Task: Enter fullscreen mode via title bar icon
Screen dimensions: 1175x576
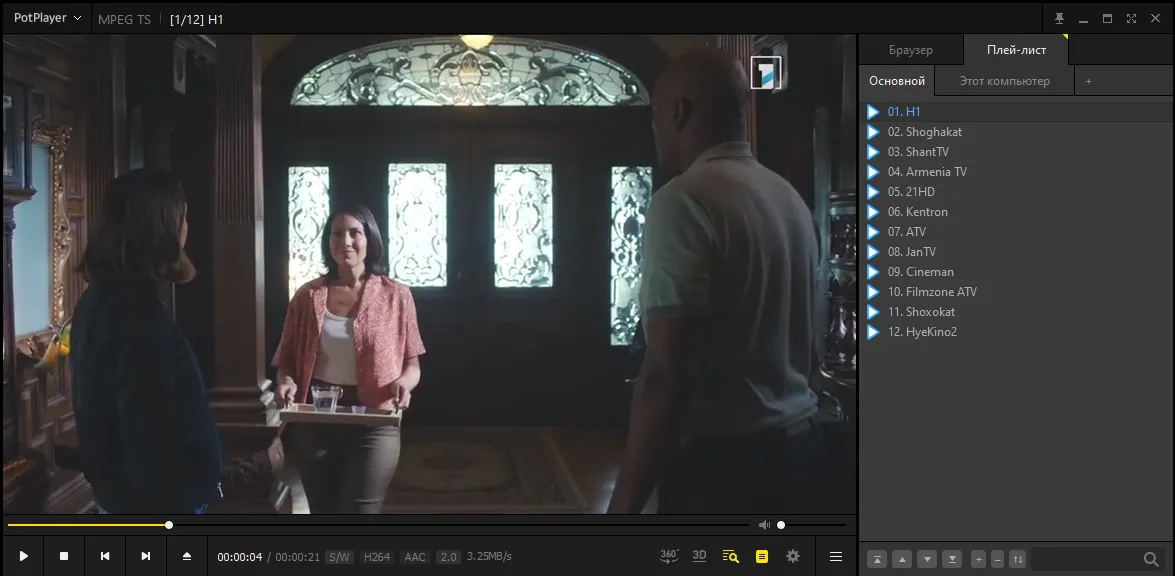Action: (x=1131, y=19)
